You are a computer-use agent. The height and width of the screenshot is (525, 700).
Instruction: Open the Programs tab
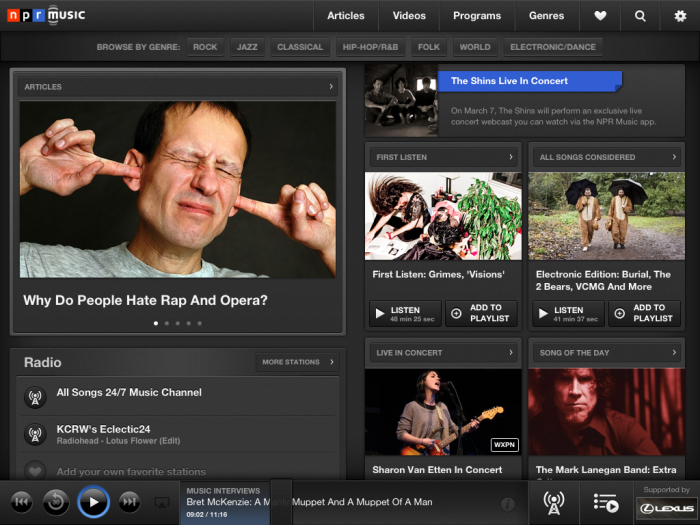click(x=477, y=16)
